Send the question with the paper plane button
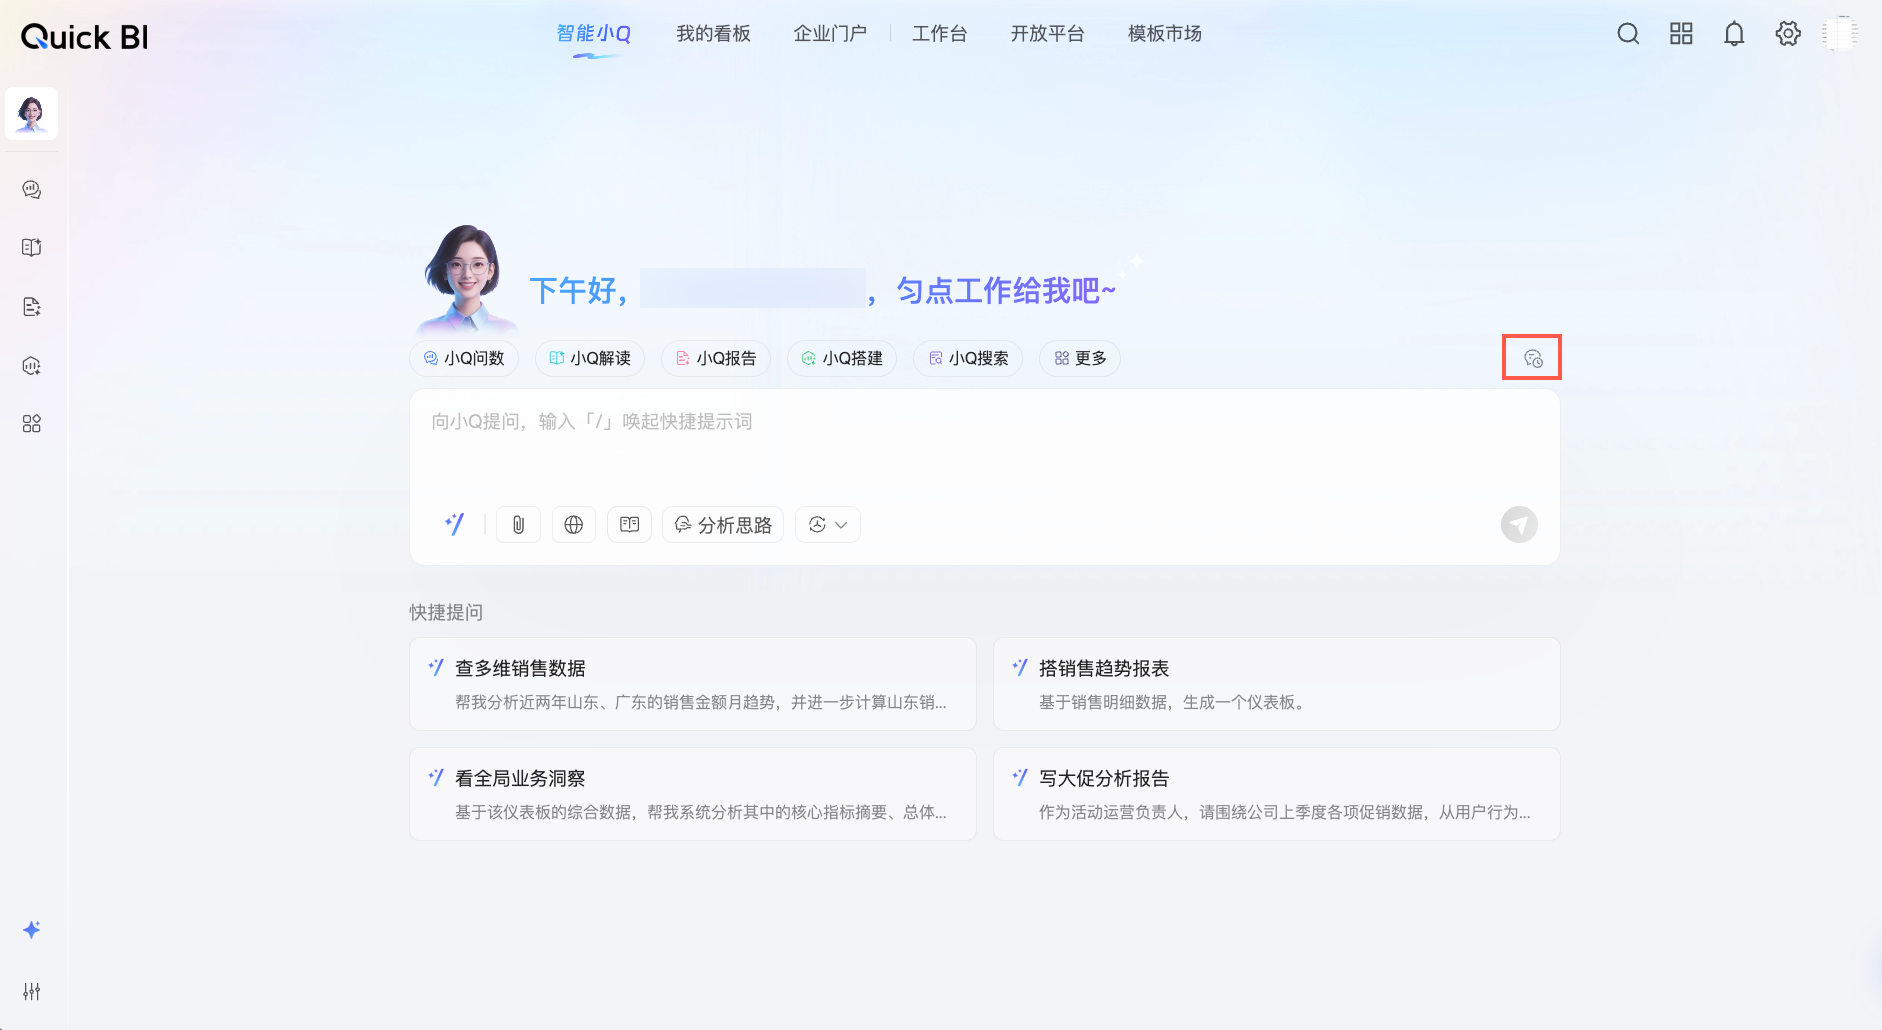Viewport: 1882px width, 1030px height. point(1519,525)
